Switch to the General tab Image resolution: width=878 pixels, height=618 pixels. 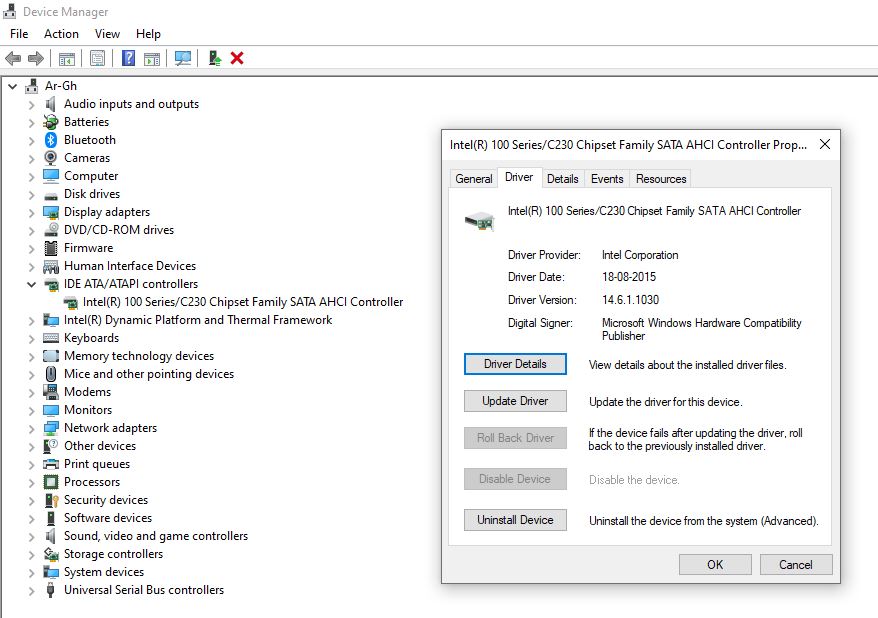pyautogui.click(x=474, y=179)
